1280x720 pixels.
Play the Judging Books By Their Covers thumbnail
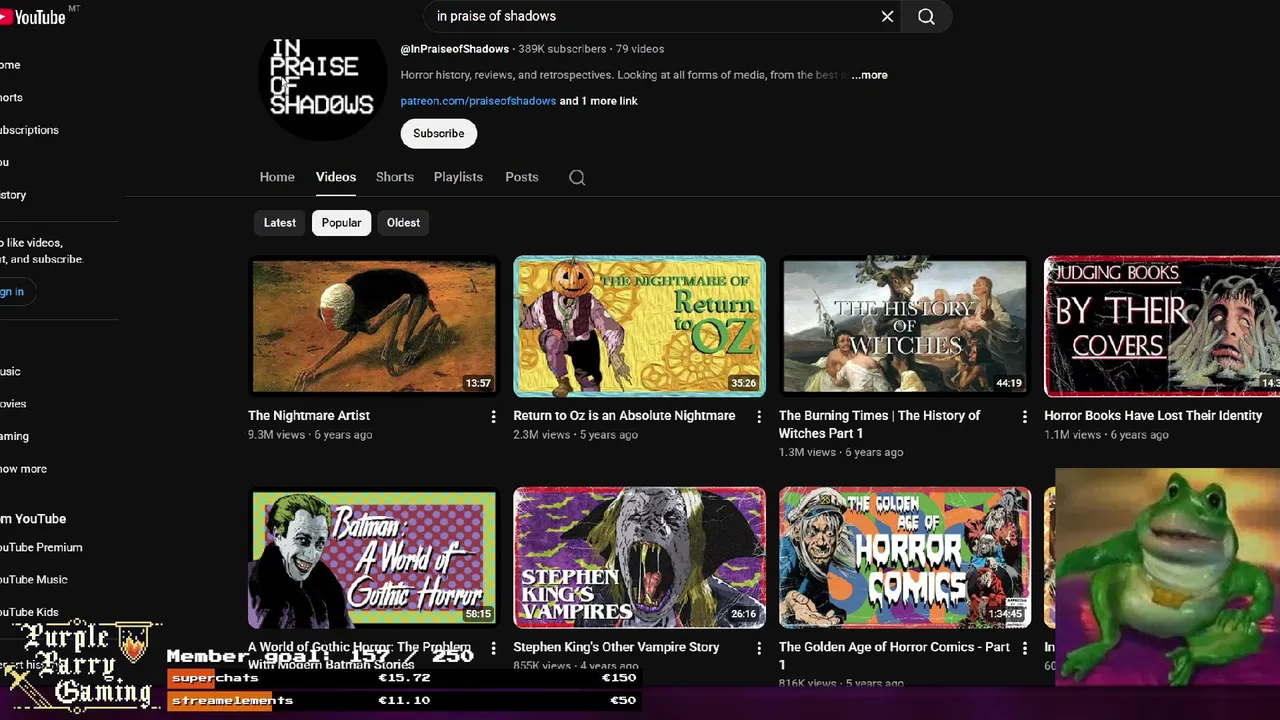tap(1162, 326)
